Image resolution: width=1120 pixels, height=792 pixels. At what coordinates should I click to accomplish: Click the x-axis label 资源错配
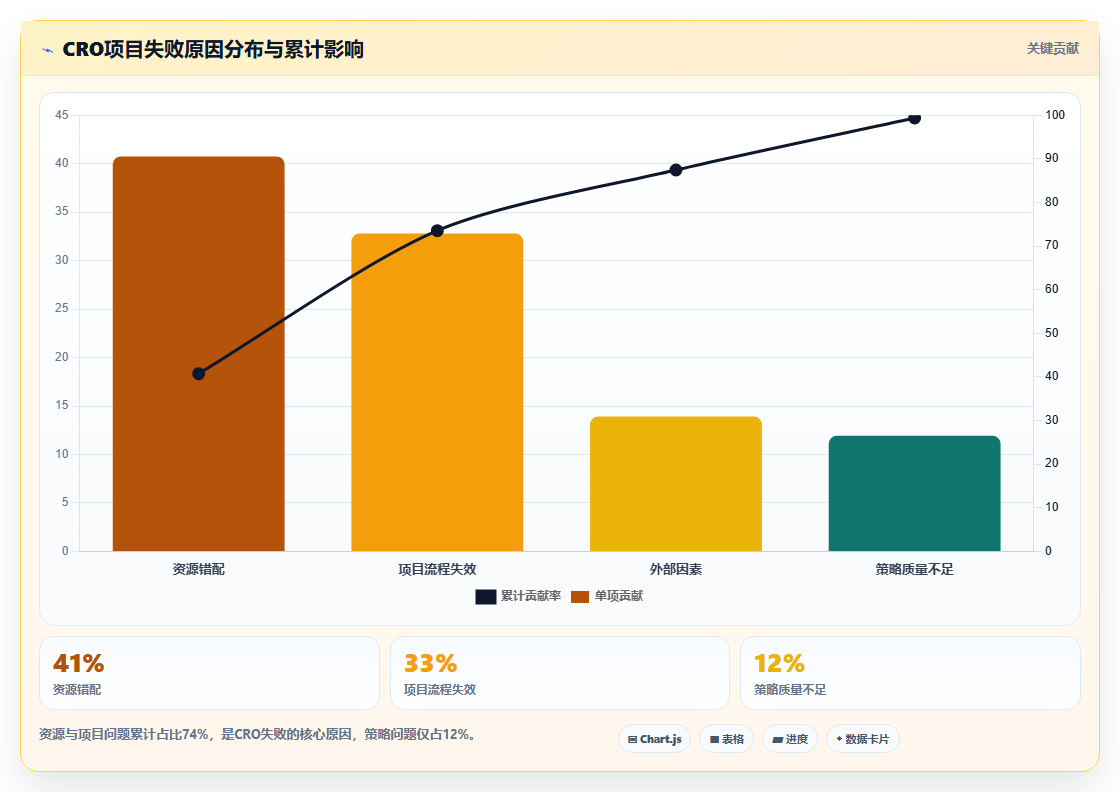[199, 569]
